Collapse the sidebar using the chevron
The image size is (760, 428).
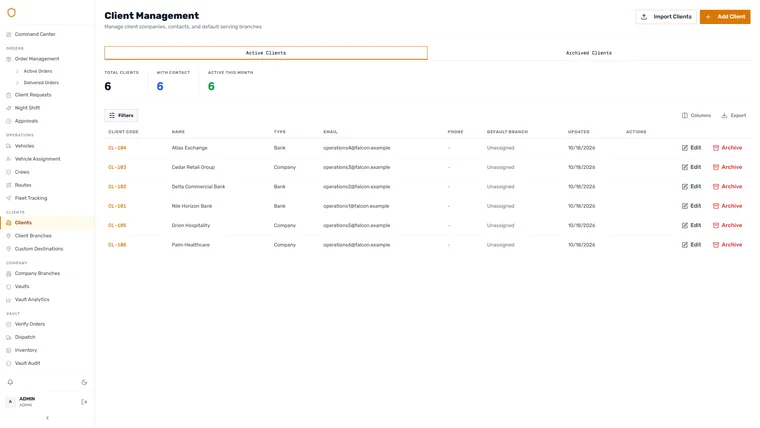pos(48,418)
